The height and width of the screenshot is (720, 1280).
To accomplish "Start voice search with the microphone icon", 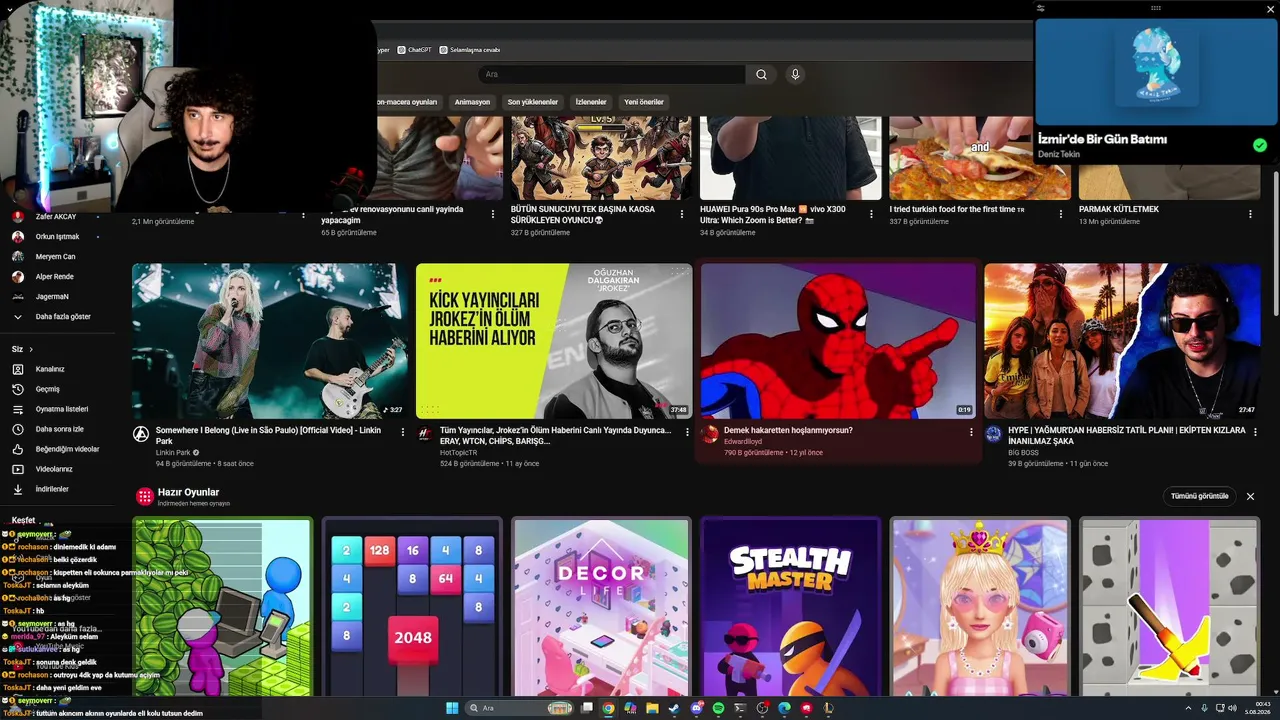I will pos(795,74).
